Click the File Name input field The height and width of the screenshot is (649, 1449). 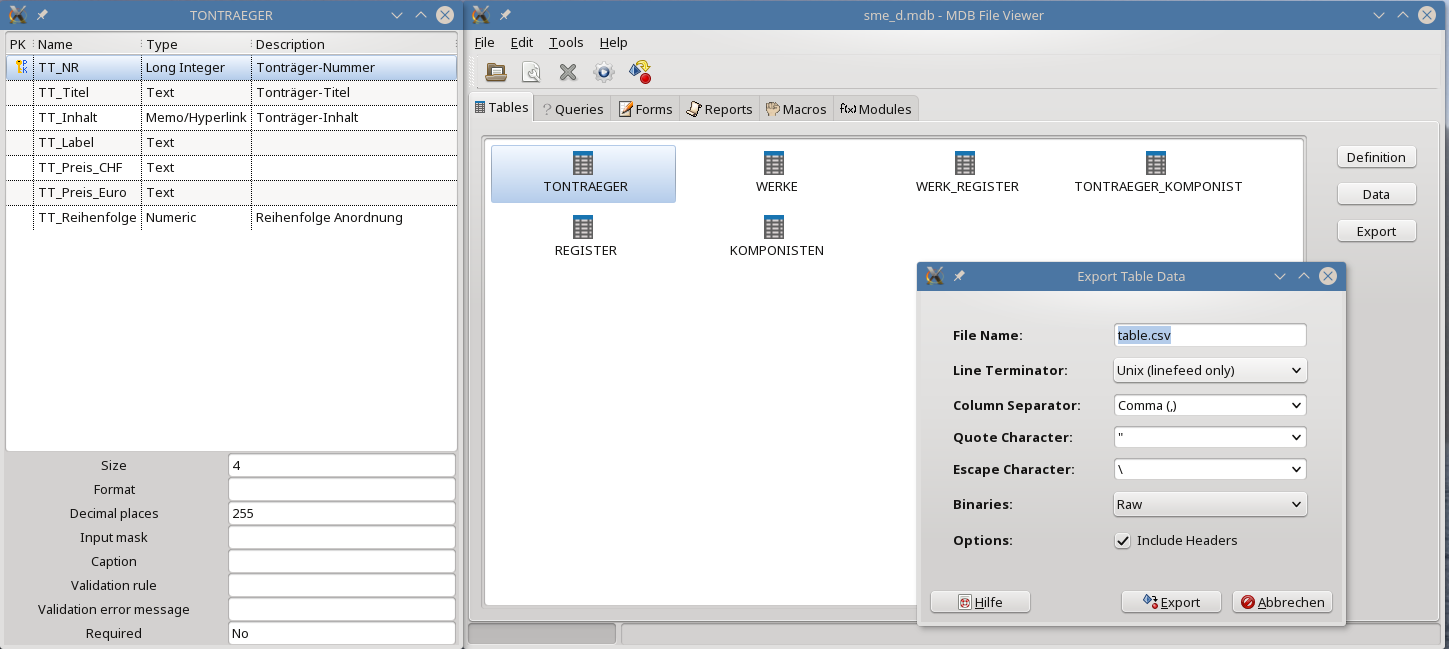pyautogui.click(x=1209, y=336)
